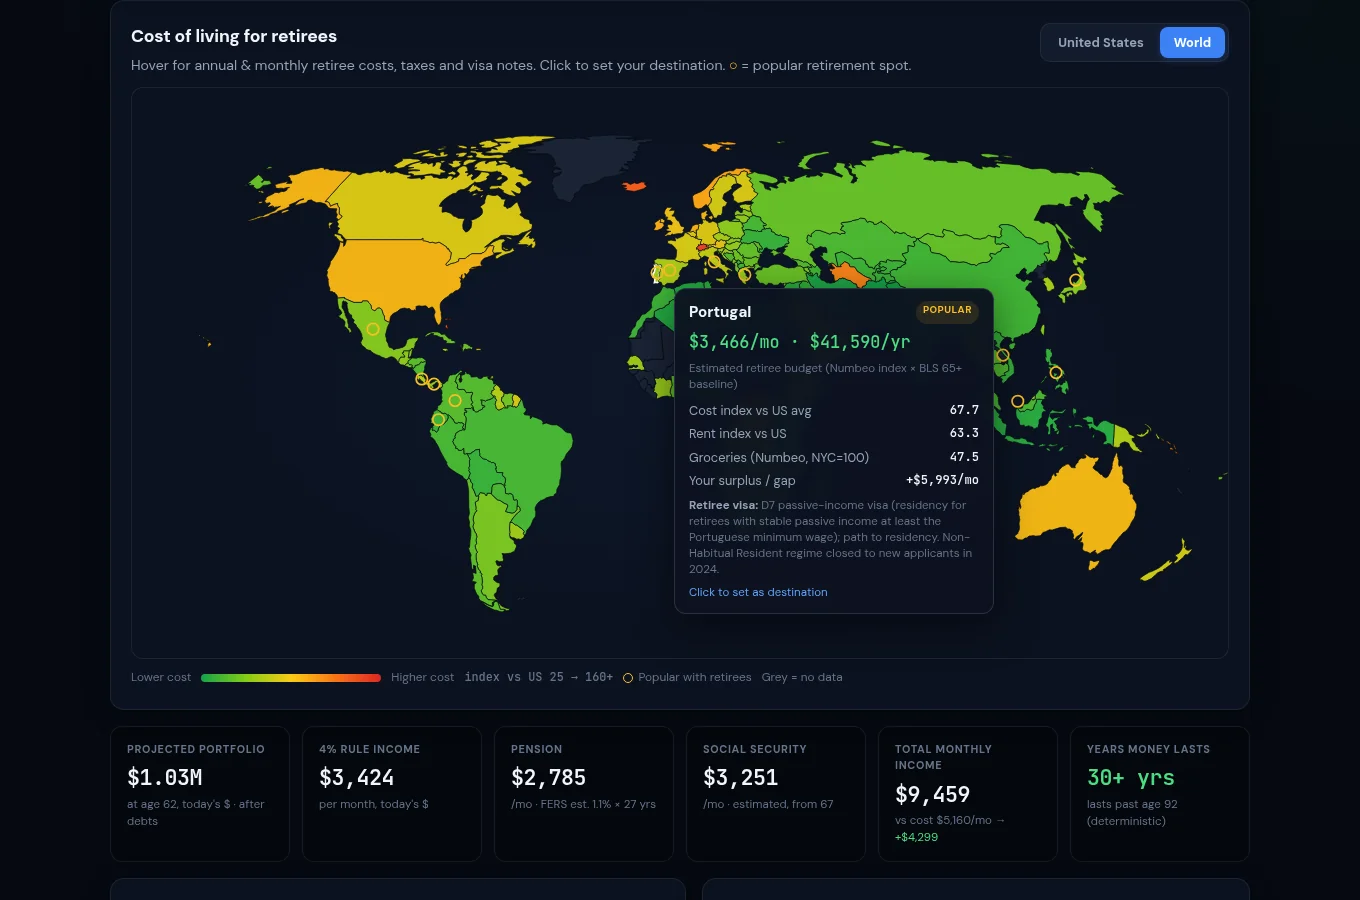Click the Pension $2,785 card
This screenshot has width=1360, height=900.
coord(584,794)
